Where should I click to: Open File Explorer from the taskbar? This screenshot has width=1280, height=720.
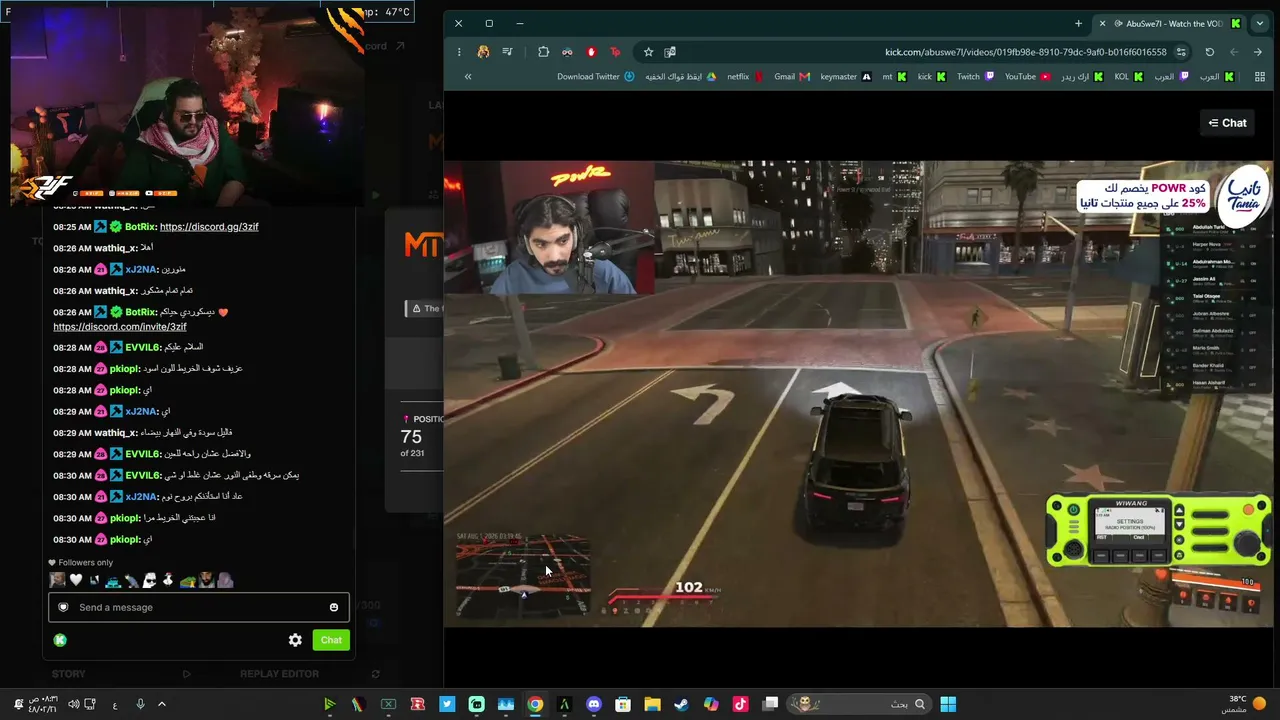click(652, 704)
